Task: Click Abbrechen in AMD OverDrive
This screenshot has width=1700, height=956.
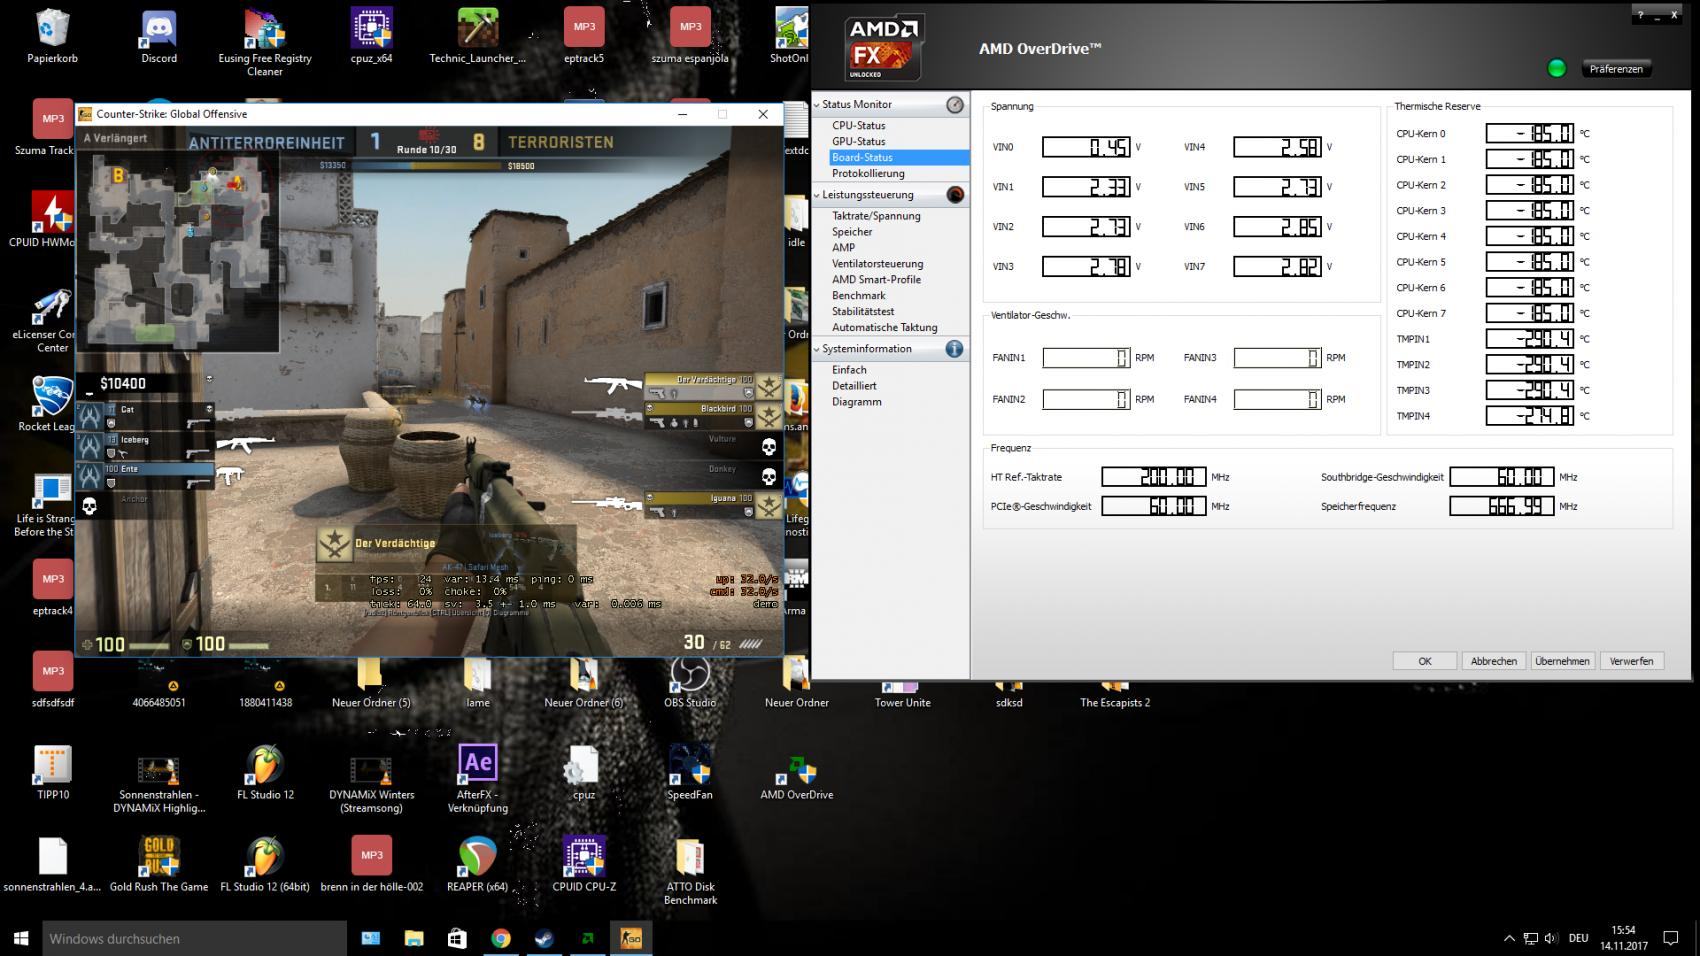Action: coord(1493,661)
